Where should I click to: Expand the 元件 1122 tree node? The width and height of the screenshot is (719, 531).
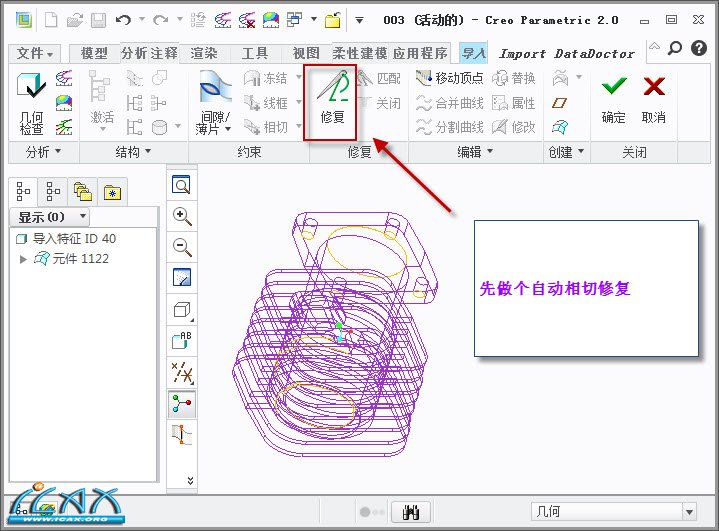point(24,259)
